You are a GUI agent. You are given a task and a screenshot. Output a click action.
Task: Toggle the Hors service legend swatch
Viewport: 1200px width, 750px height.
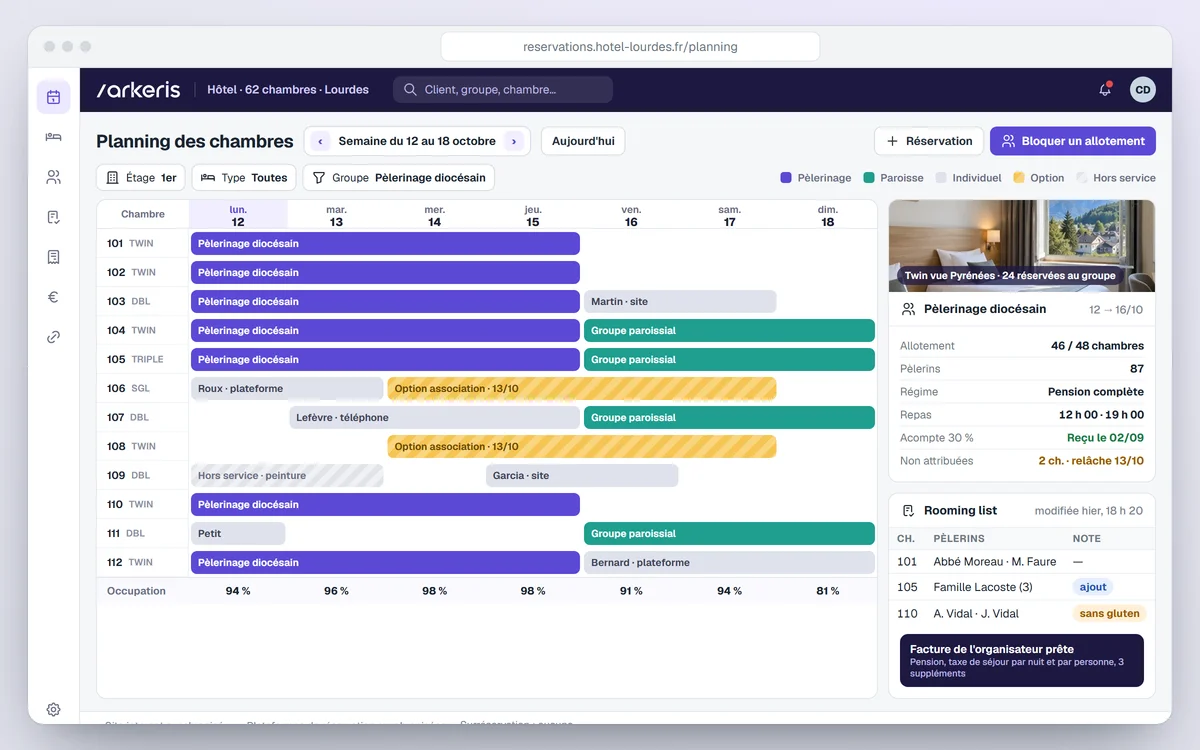(x=1082, y=178)
